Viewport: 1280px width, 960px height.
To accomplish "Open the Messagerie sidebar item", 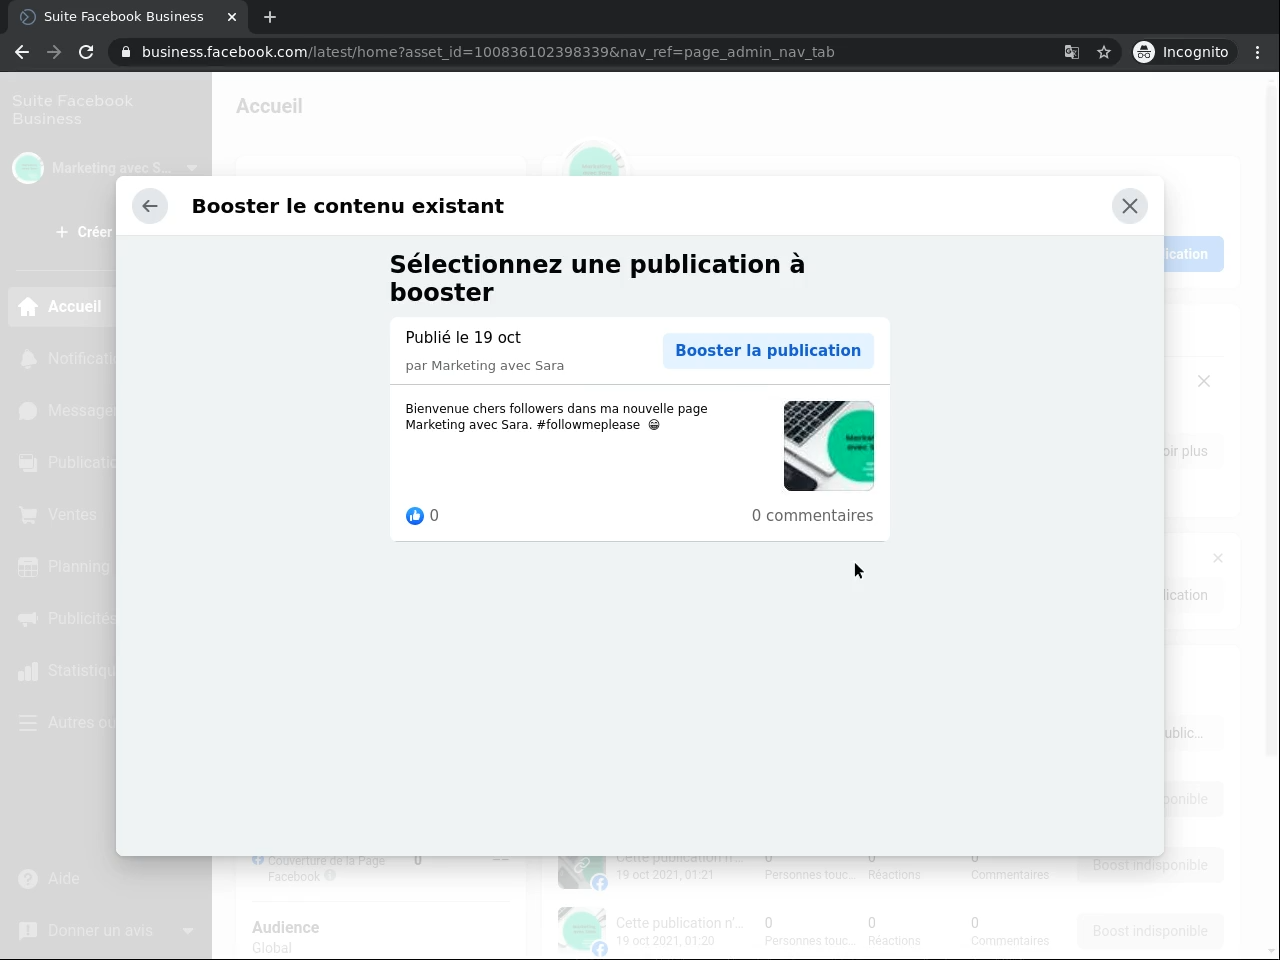I will pyautogui.click(x=60, y=411).
